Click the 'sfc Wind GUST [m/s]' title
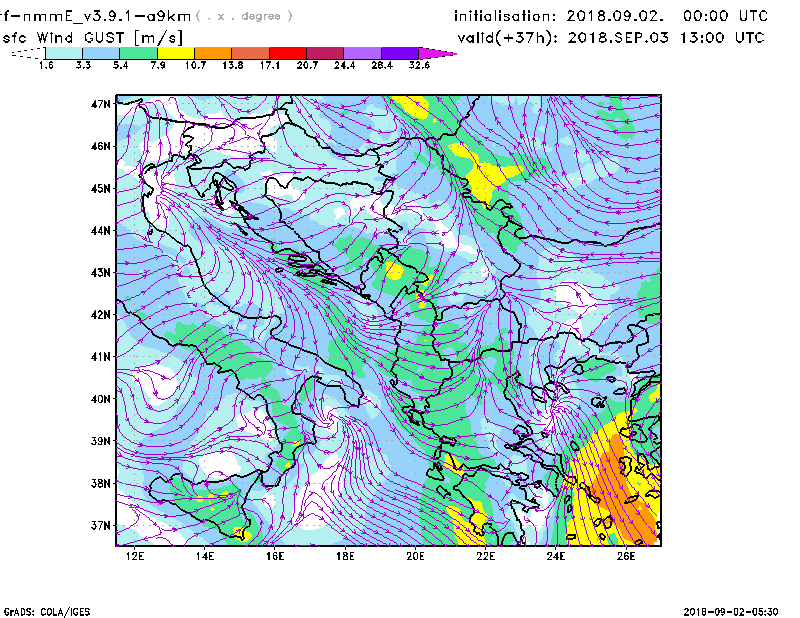This screenshot has width=800, height=618. coord(92,38)
